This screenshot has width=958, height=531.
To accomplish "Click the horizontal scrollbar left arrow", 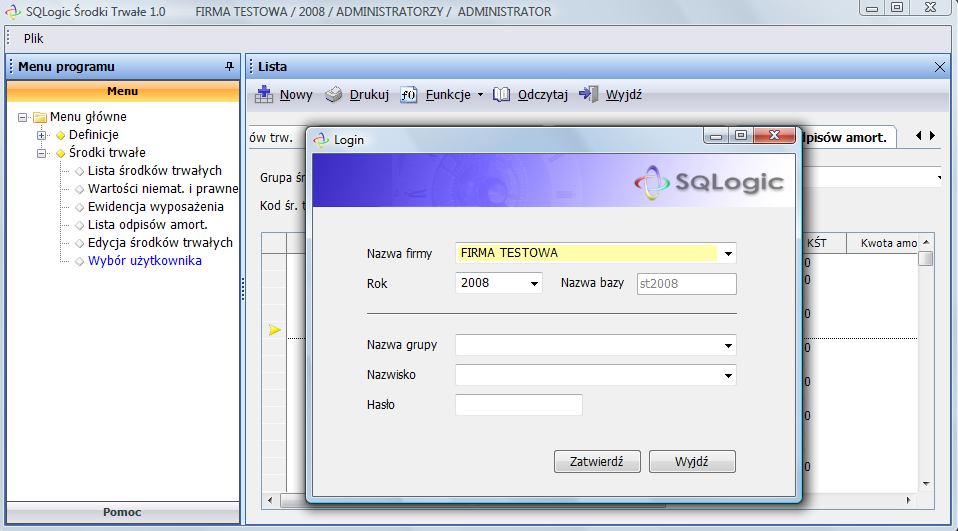I will pos(270,500).
